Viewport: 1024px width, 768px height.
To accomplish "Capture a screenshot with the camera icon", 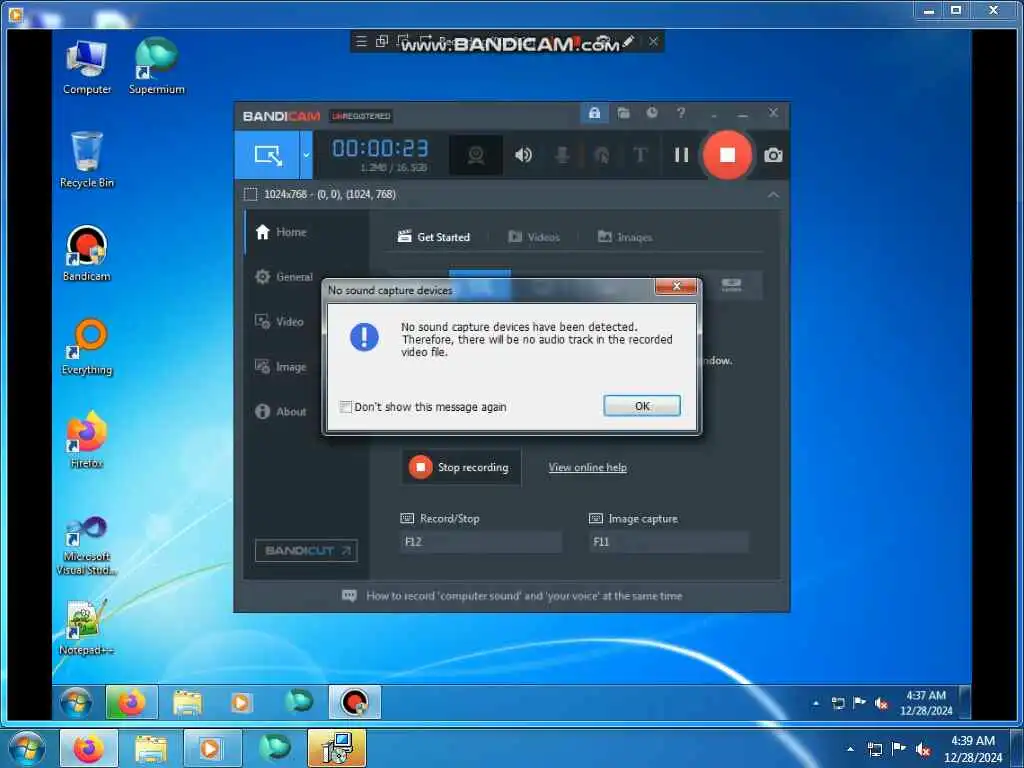I will tap(773, 155).
